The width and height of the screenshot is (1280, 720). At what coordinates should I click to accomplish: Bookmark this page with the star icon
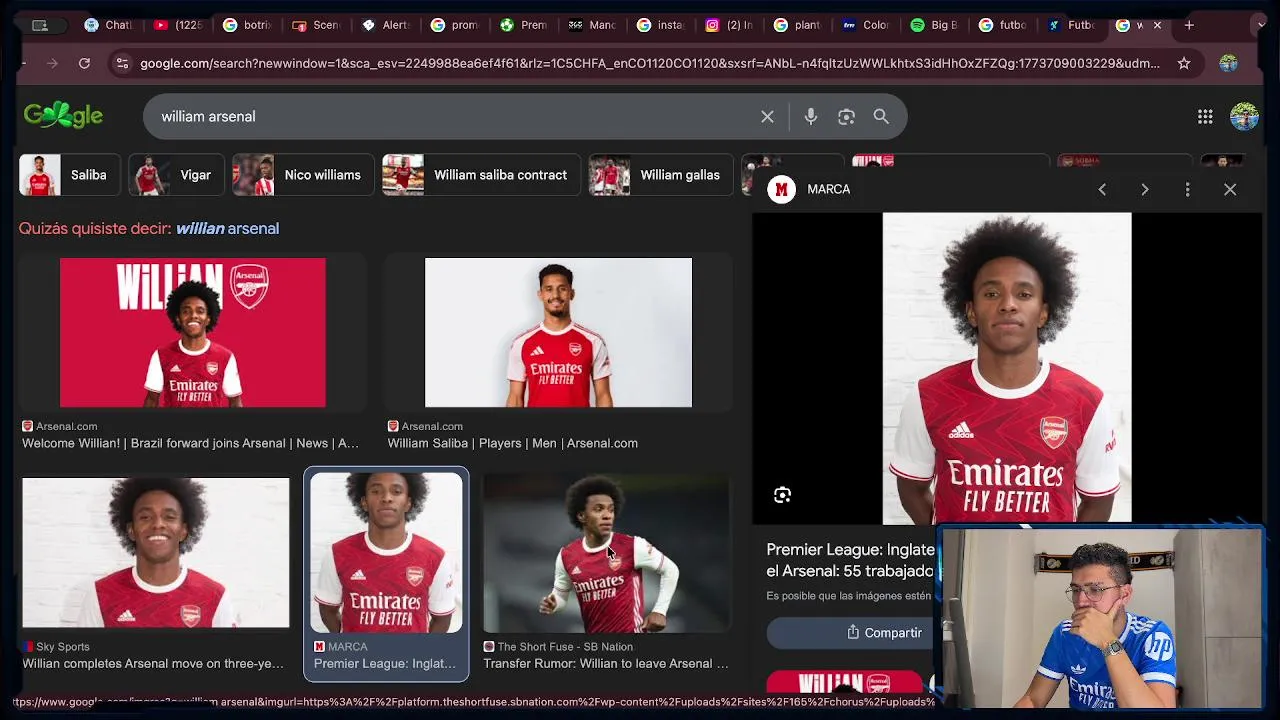pyautogui.click(x=1184, y=63)
